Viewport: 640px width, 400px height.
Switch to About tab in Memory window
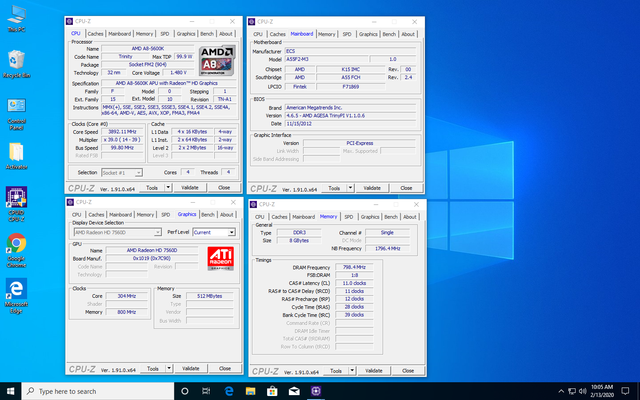pos(410,217)
